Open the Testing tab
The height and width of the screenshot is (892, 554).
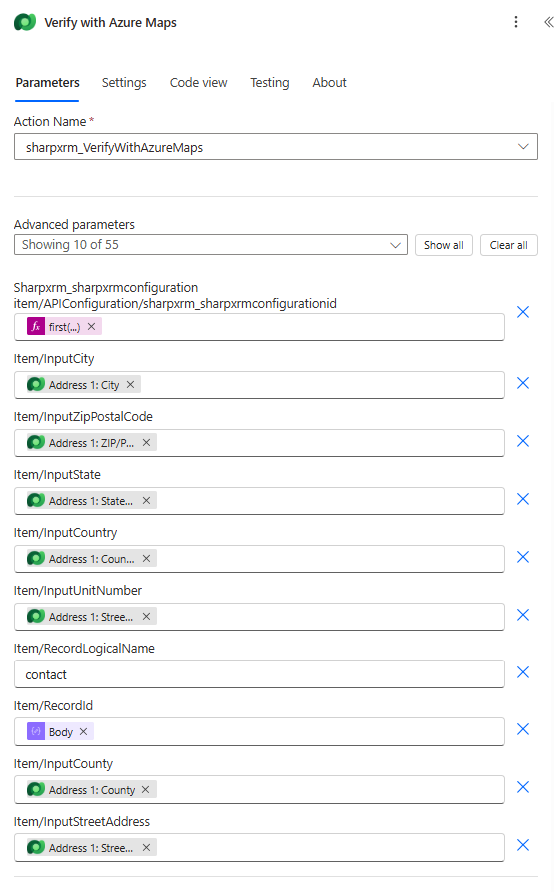(x=270, y=82)
